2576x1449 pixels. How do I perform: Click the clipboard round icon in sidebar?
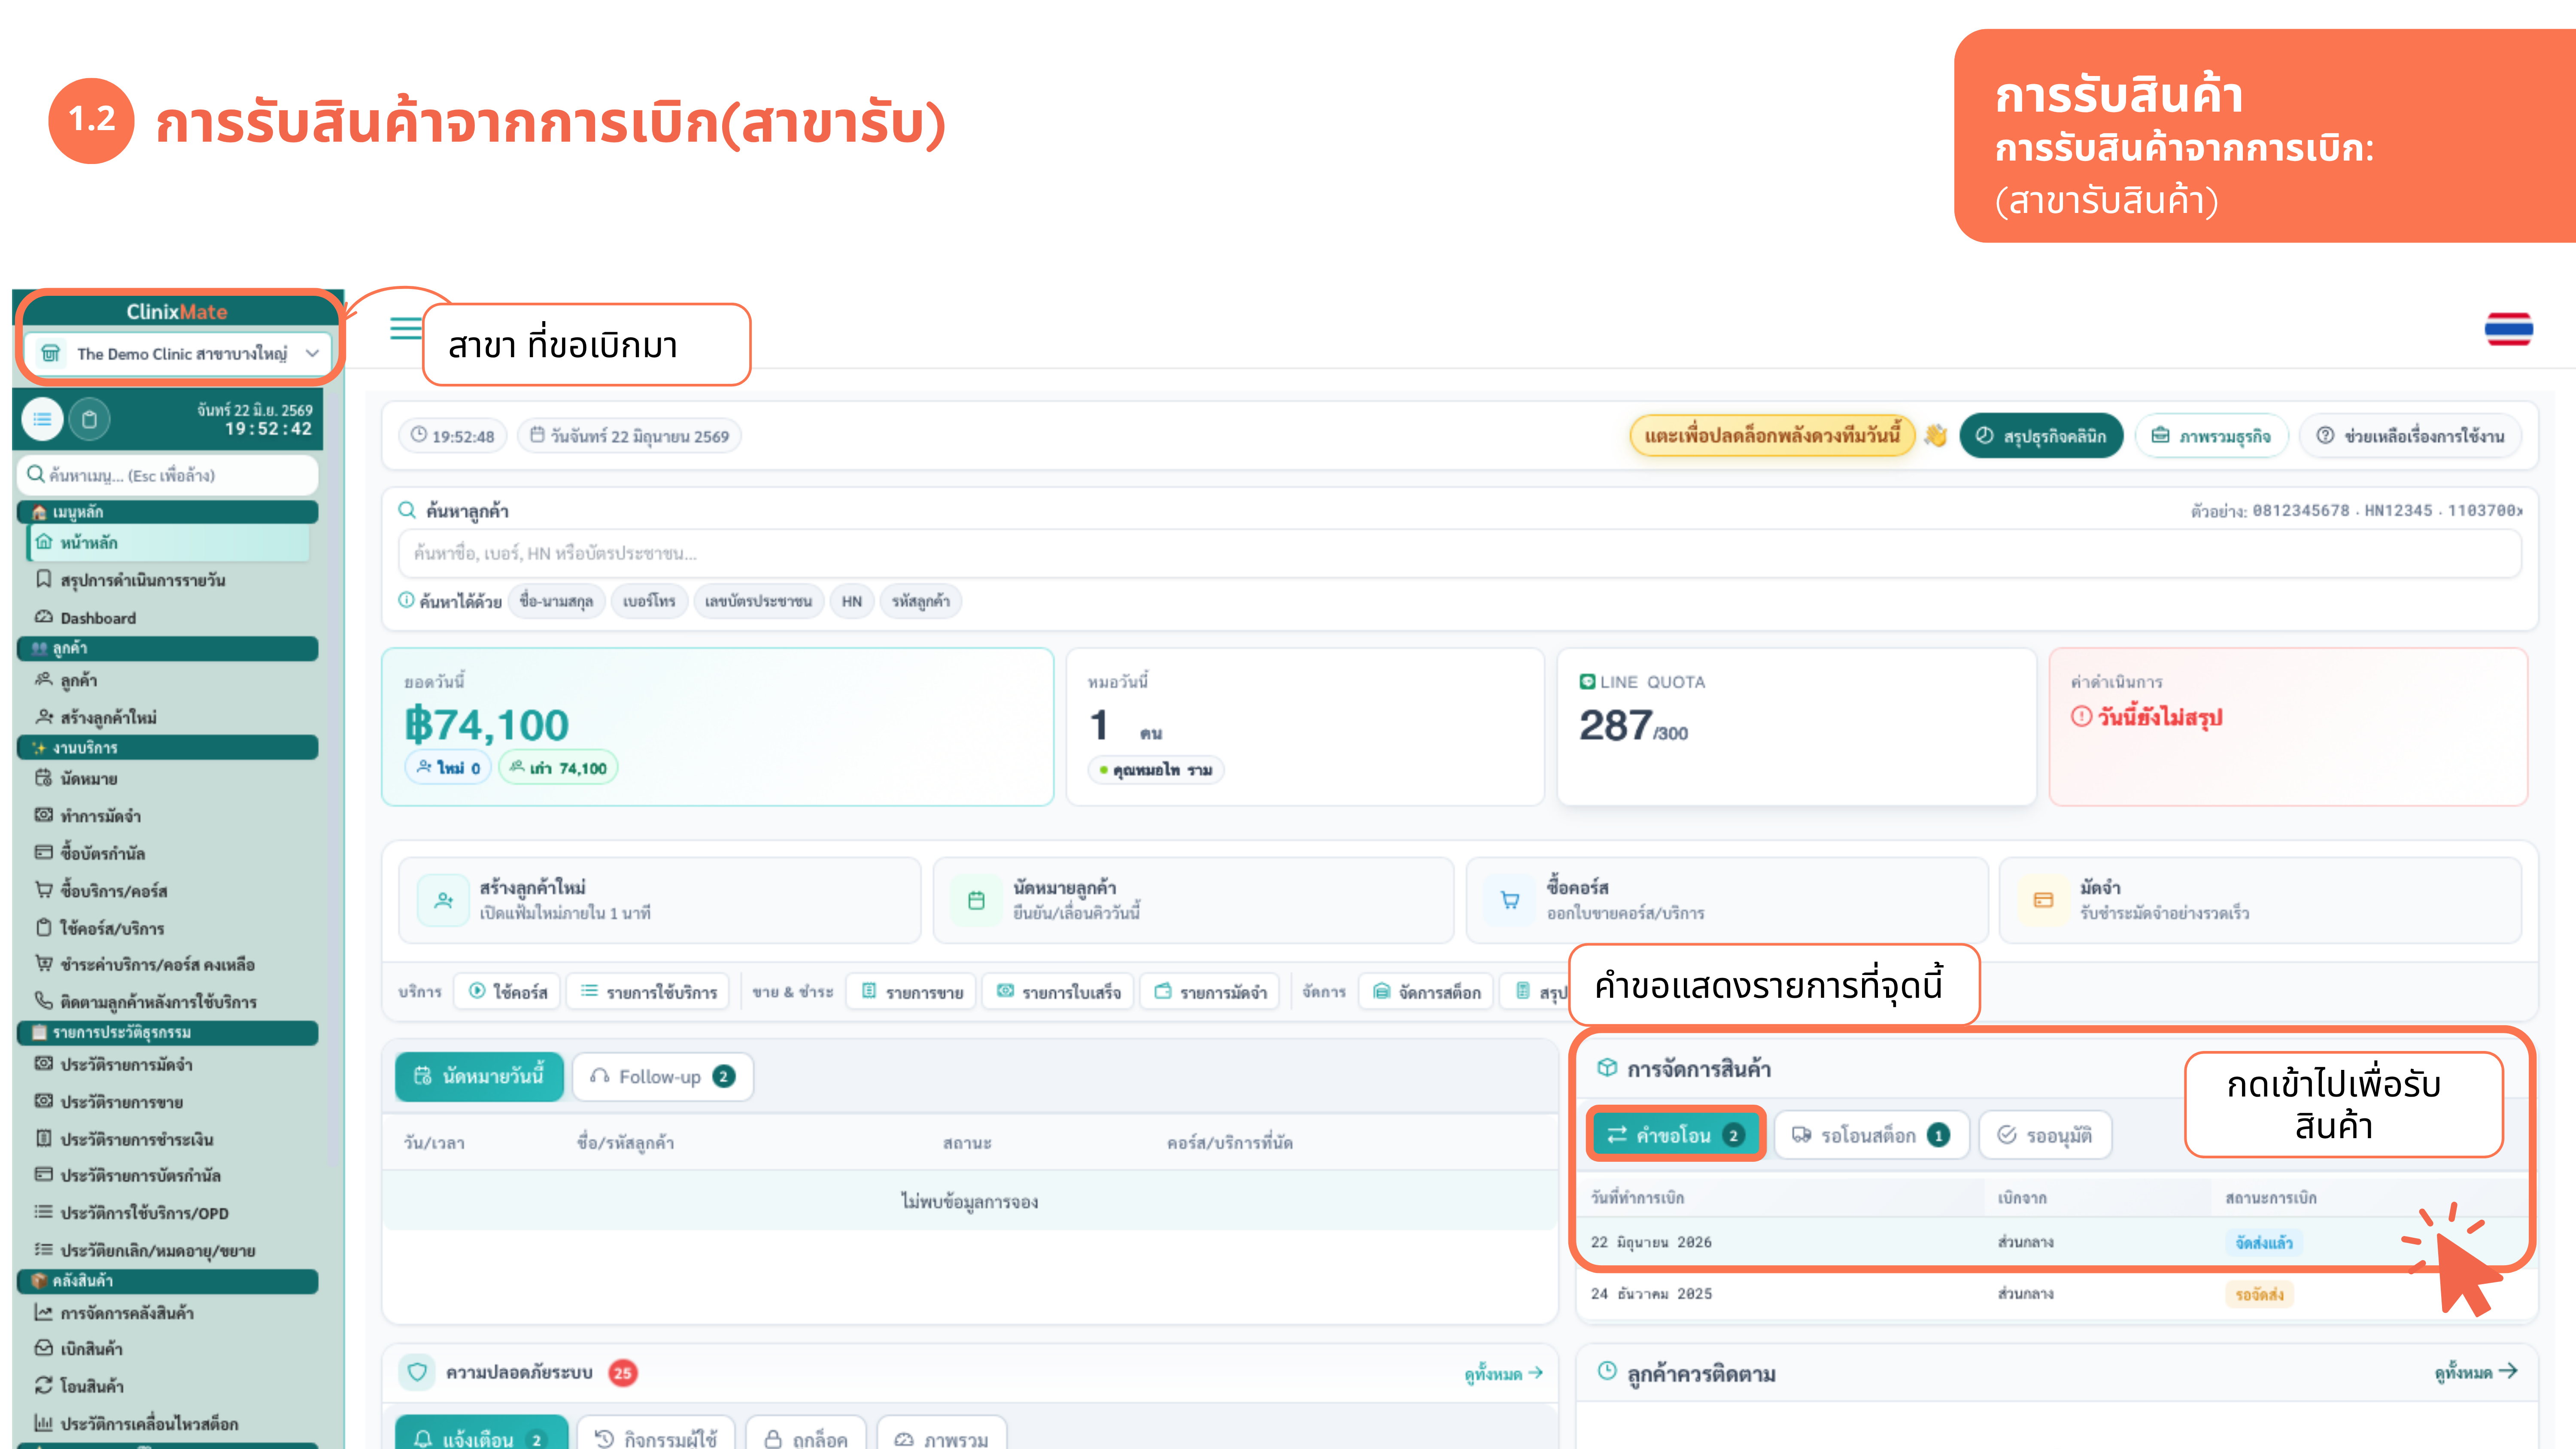[x=89, y=419]
